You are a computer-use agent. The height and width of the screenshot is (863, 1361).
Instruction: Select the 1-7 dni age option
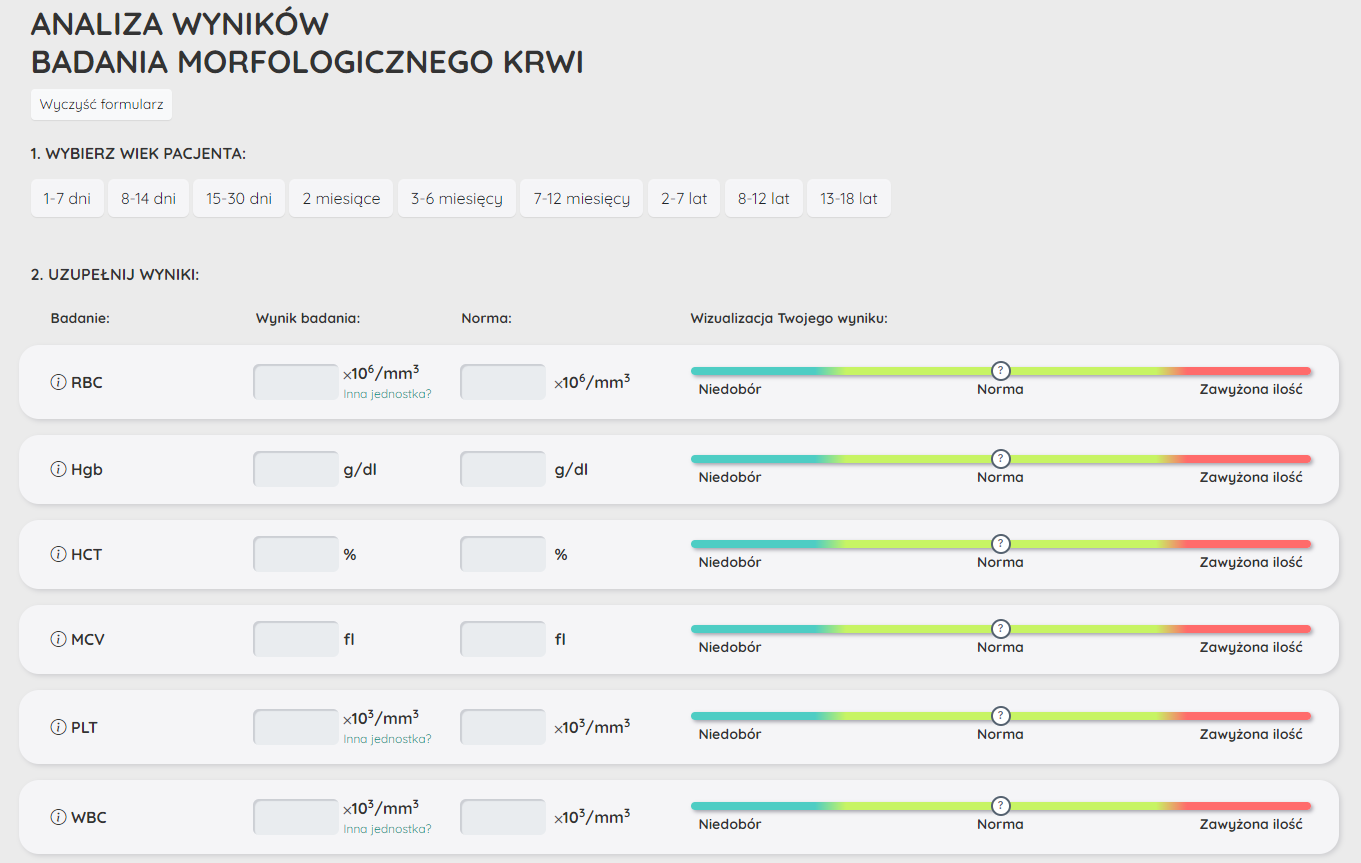click(x=67, y=198)
